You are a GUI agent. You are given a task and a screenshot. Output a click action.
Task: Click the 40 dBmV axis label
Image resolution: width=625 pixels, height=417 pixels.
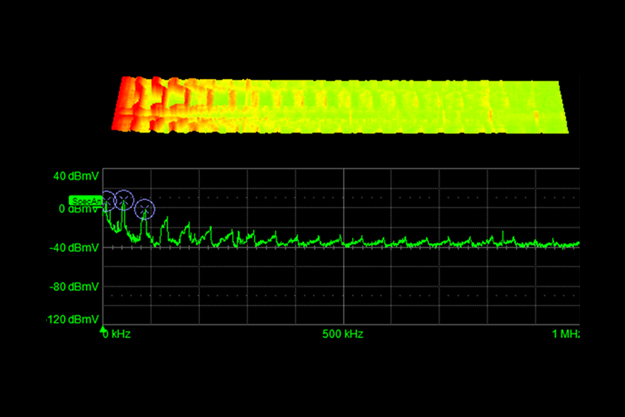[75, 176]
